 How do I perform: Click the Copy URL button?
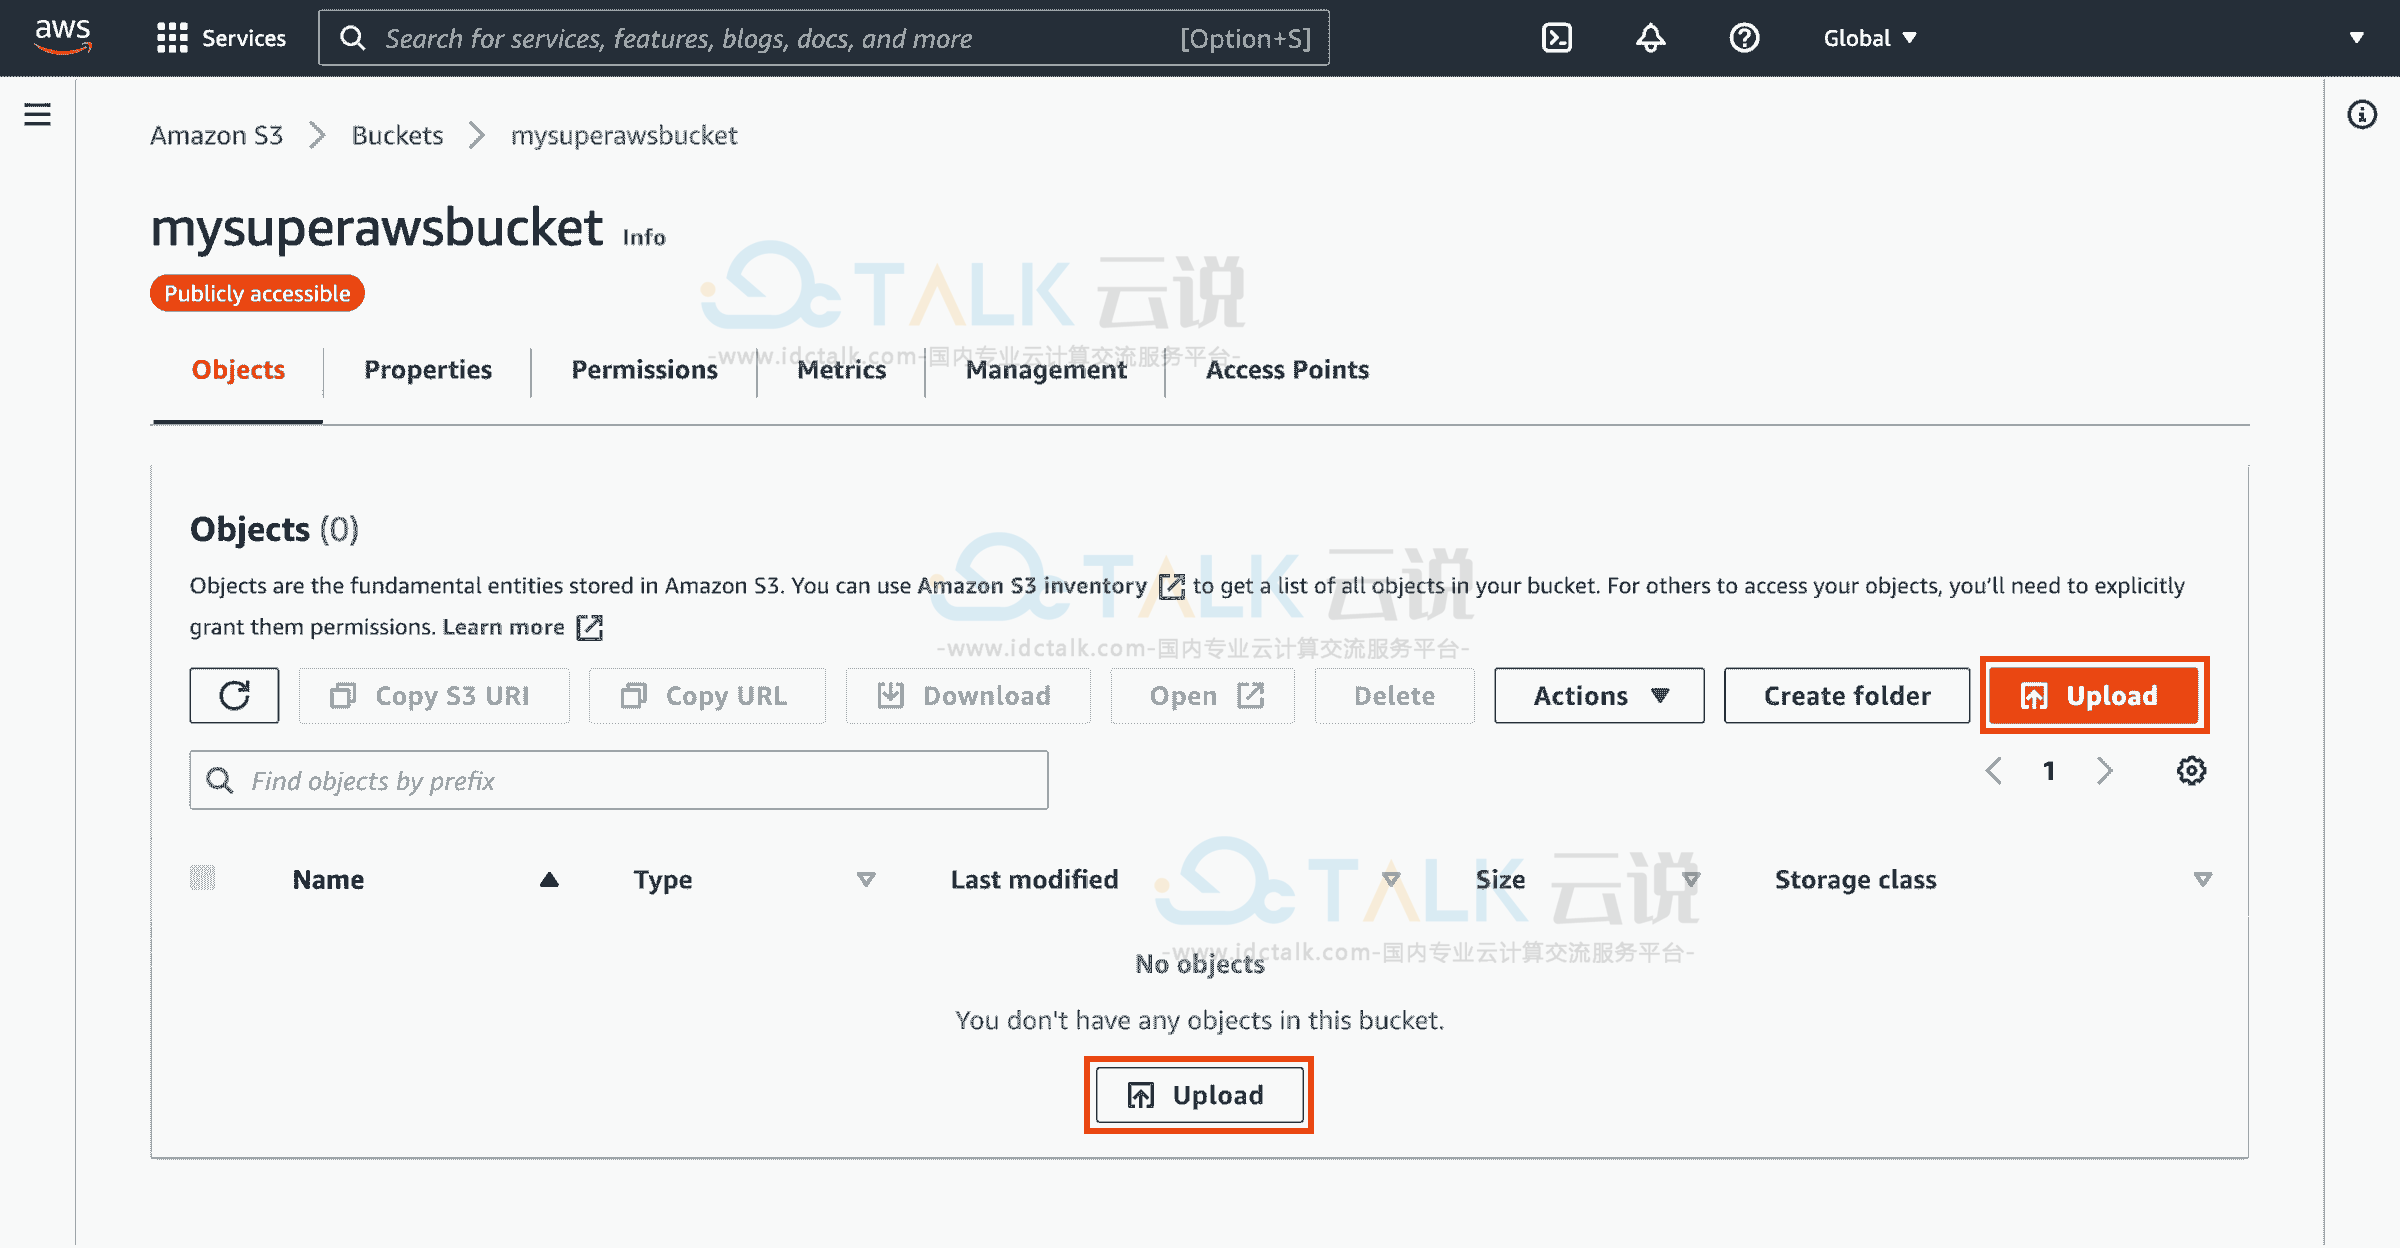(x=707, y=695)
